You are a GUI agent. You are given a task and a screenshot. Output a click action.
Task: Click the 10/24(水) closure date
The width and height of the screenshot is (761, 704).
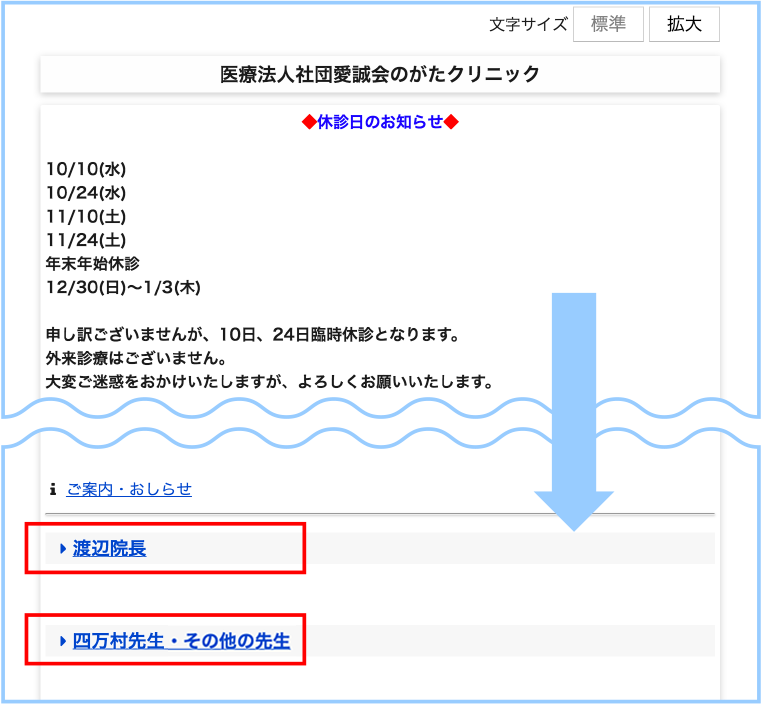pos(86,193)
